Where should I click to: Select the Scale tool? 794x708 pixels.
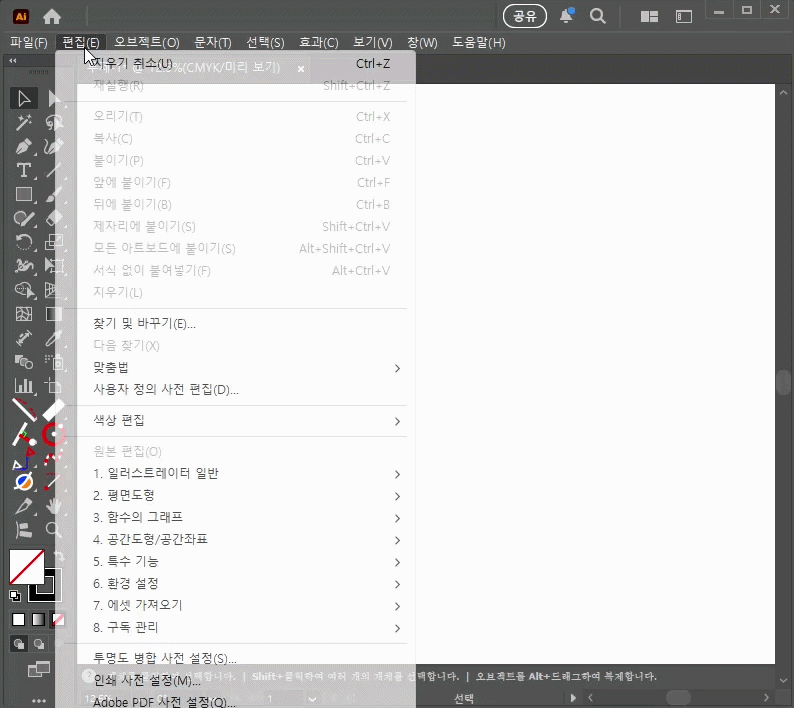click(53, 242)
